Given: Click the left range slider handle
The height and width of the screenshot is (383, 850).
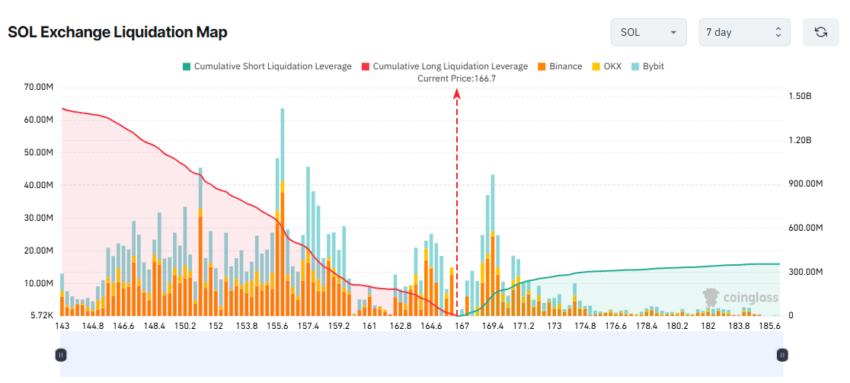Looking at the screenshot, I should coord(61,355).
